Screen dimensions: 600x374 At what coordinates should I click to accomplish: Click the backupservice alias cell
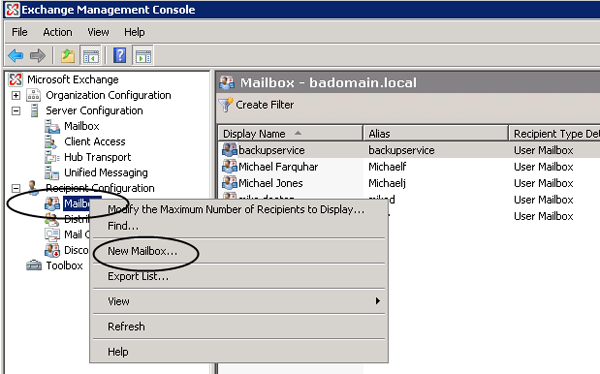pyautogui.click(x=401, y=150)
